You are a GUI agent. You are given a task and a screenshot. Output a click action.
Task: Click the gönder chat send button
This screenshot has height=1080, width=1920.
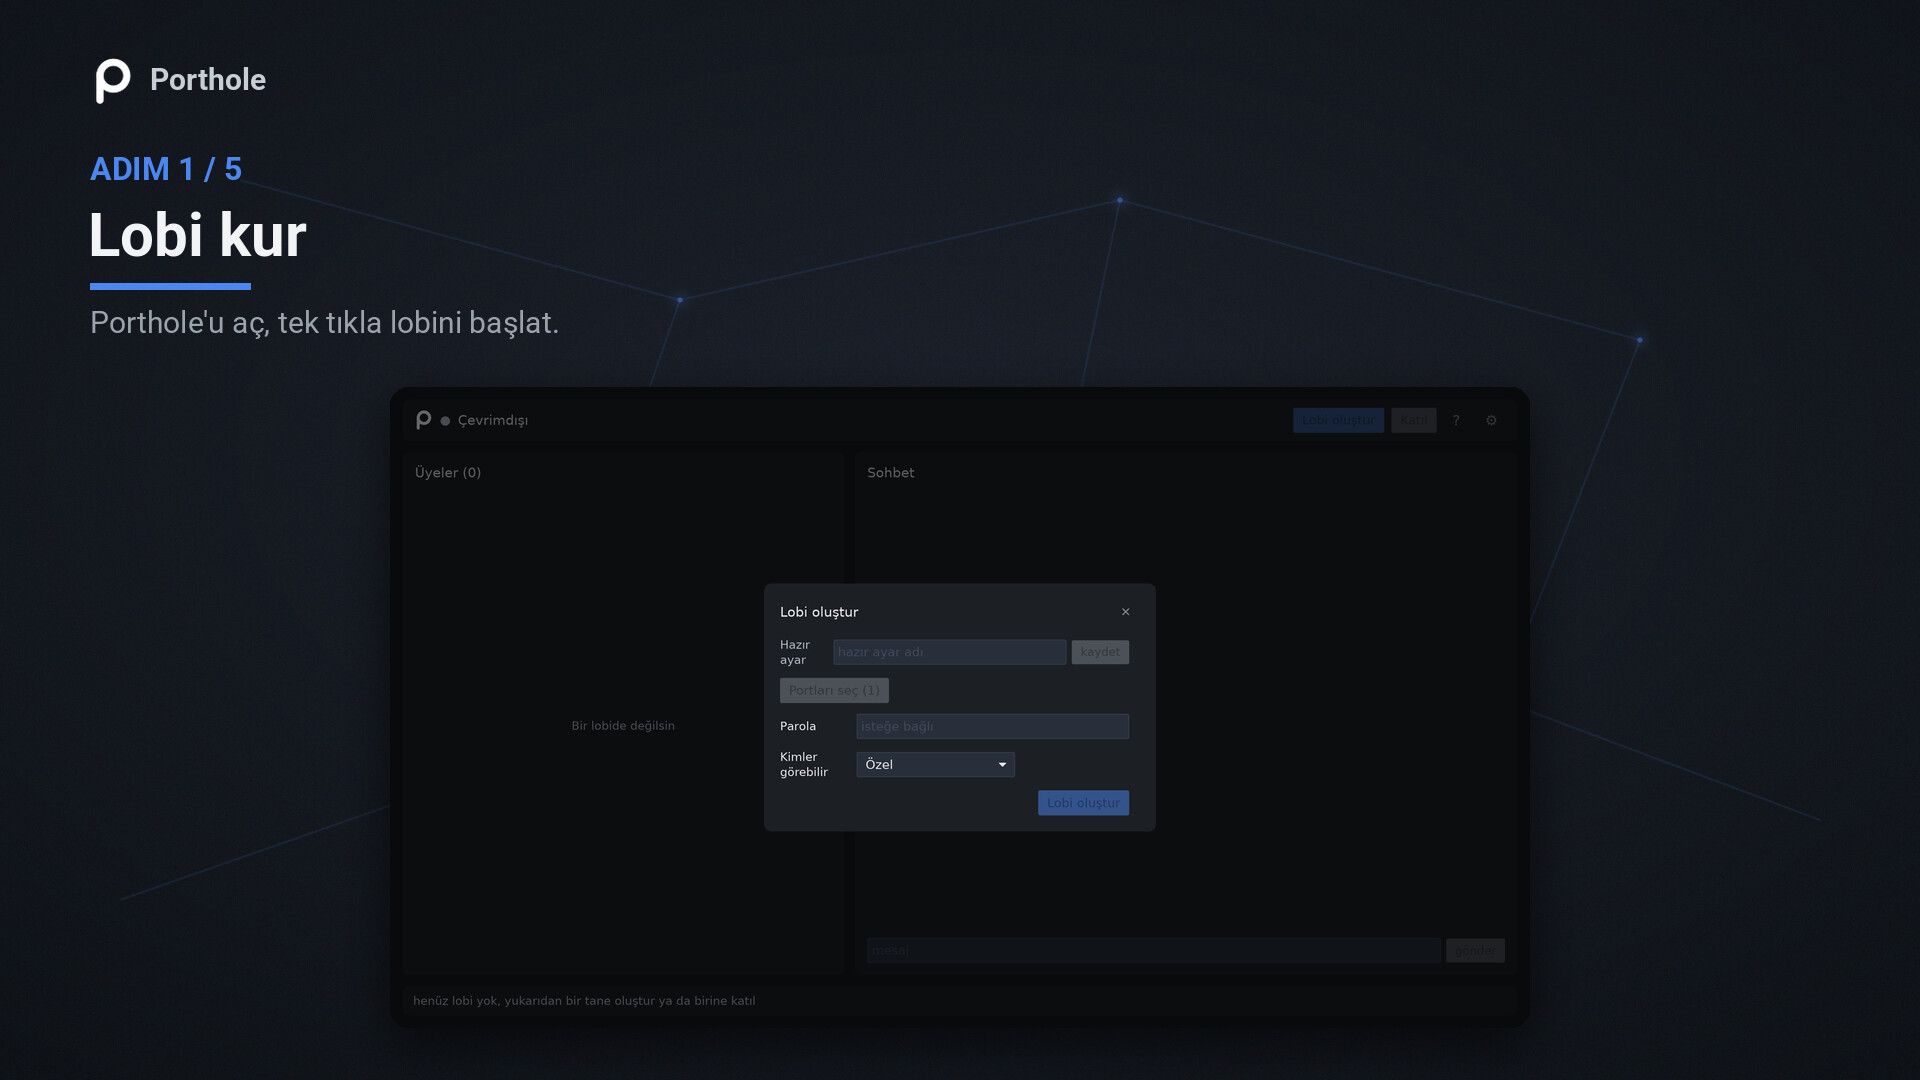pos(1475,950)
